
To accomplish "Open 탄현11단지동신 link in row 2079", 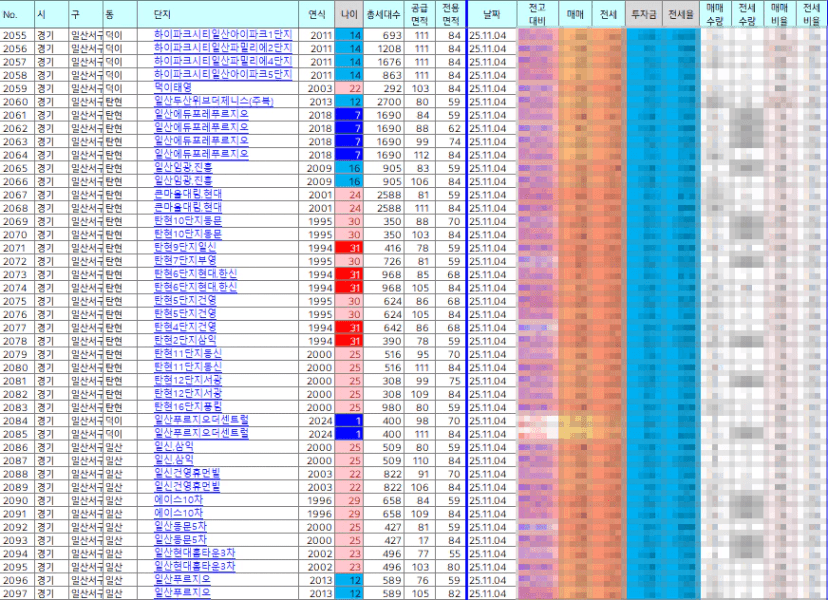I will coord(188,353).
